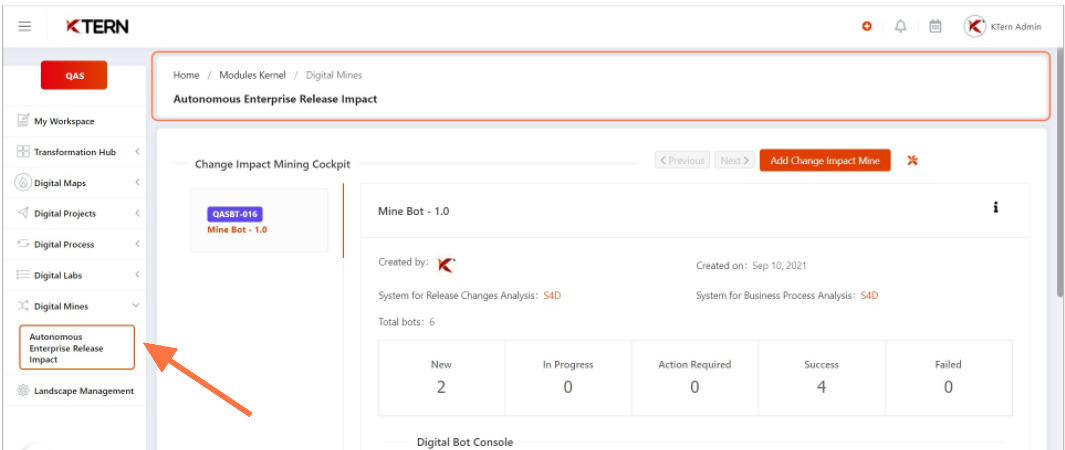Click Mine Bot - 1.0 panel title
Screen dimensions: 1065x450
414,211
